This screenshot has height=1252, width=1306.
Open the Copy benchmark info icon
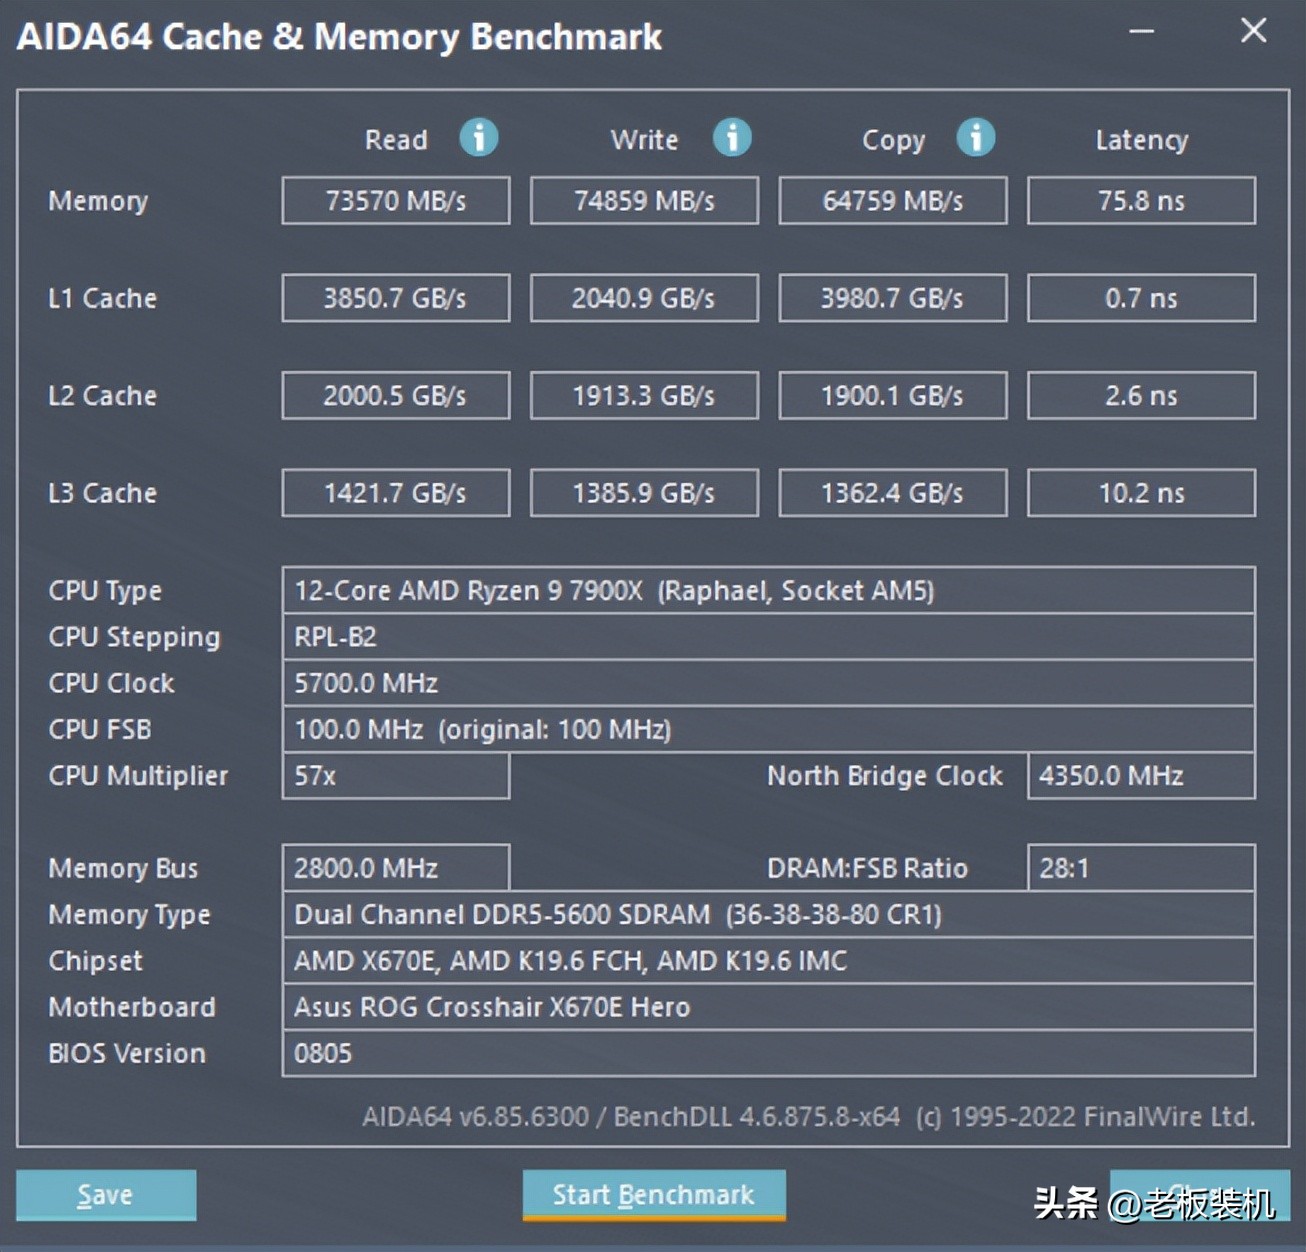click(975, 138)
